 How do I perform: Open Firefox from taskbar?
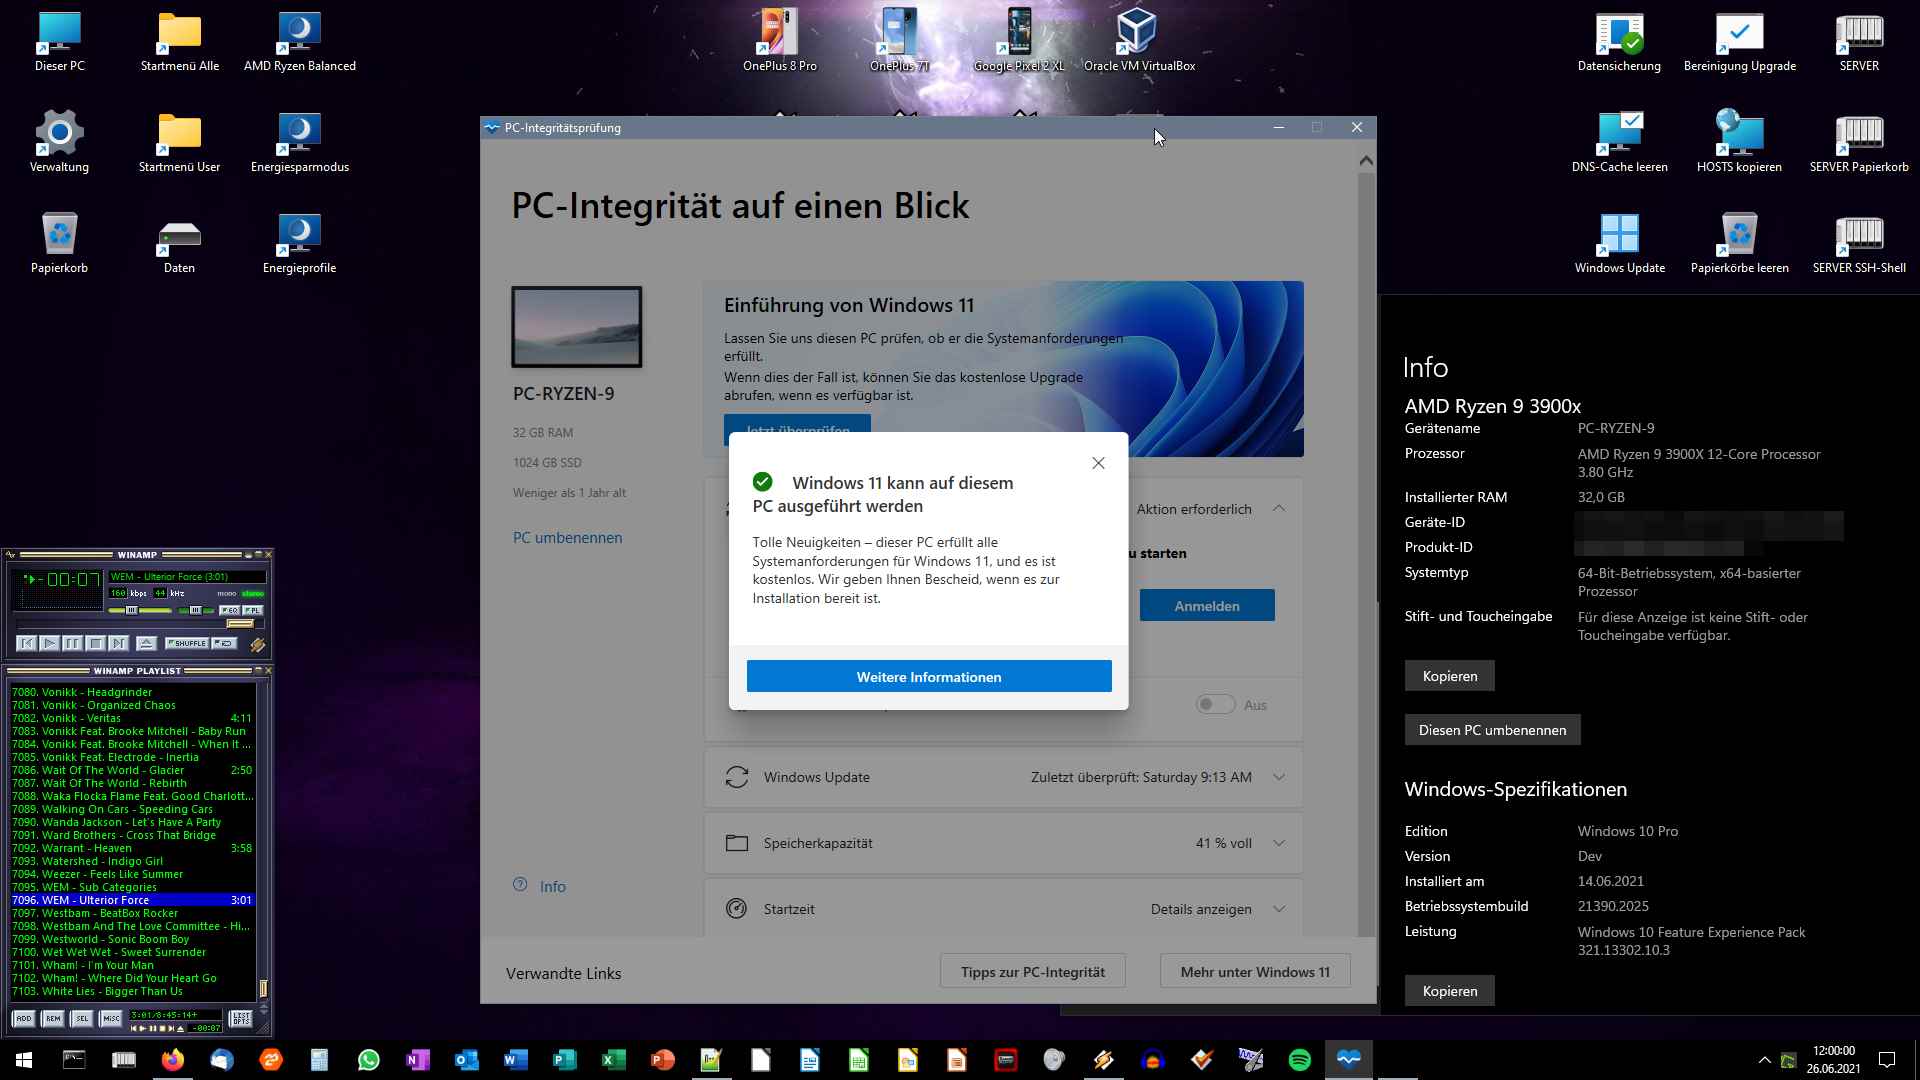click(172, 1059)
